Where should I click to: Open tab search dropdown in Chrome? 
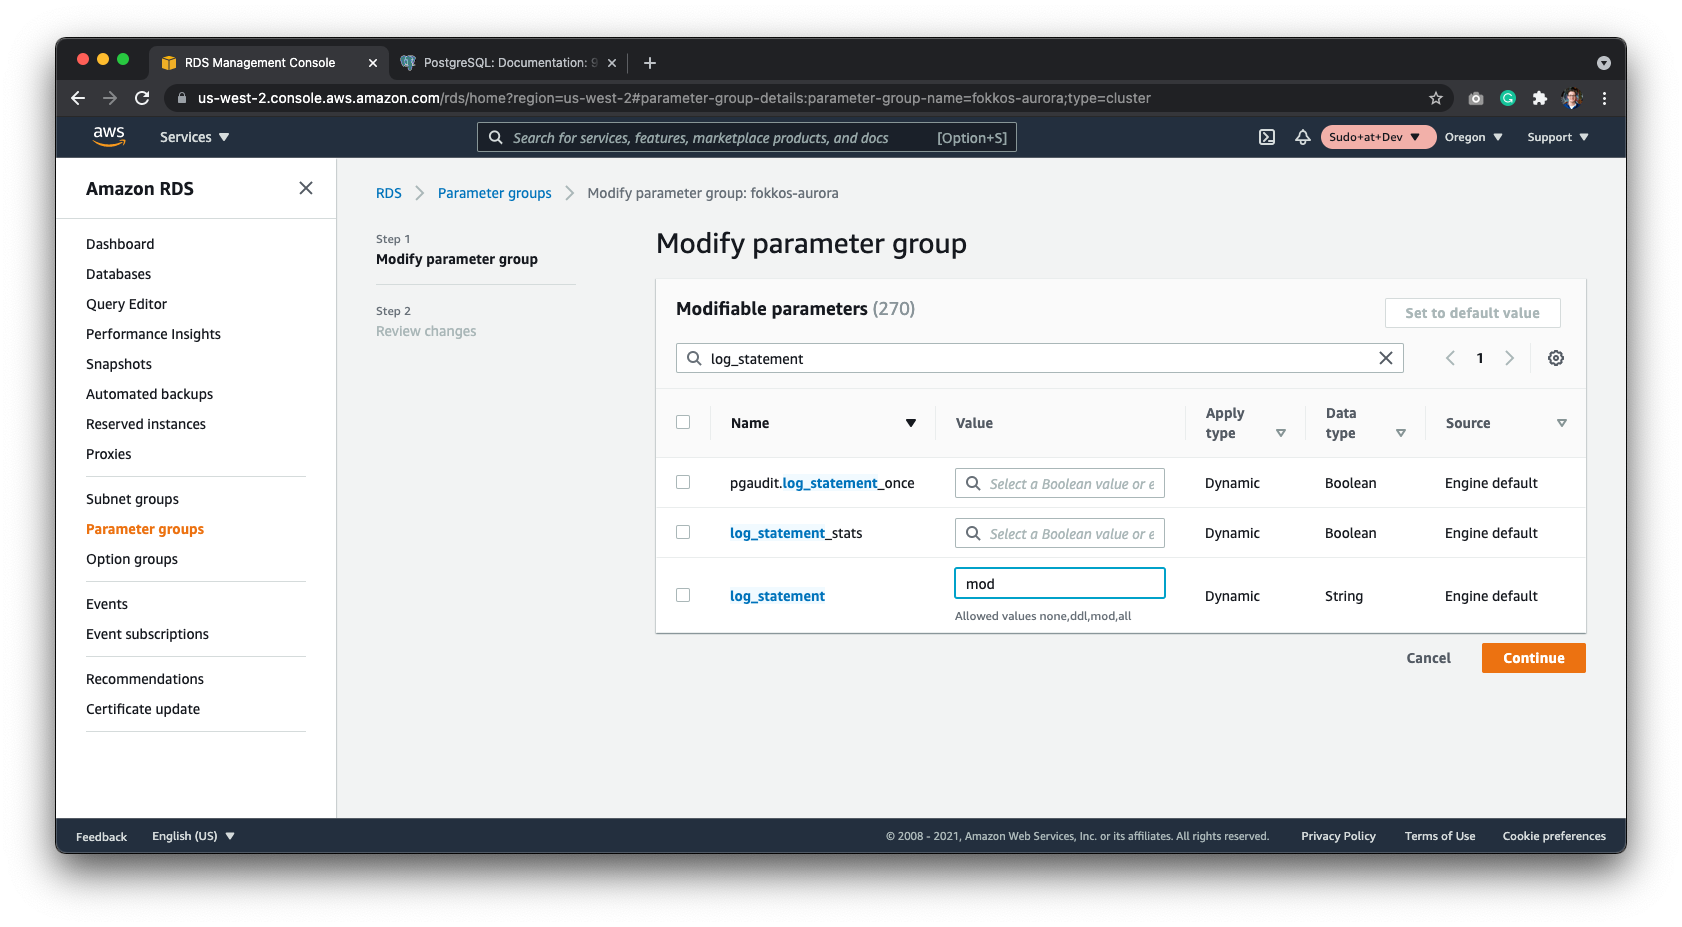1604,63
